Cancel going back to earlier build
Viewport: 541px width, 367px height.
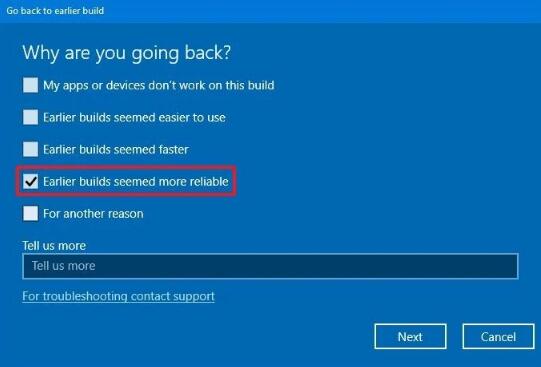pos(498,336)
